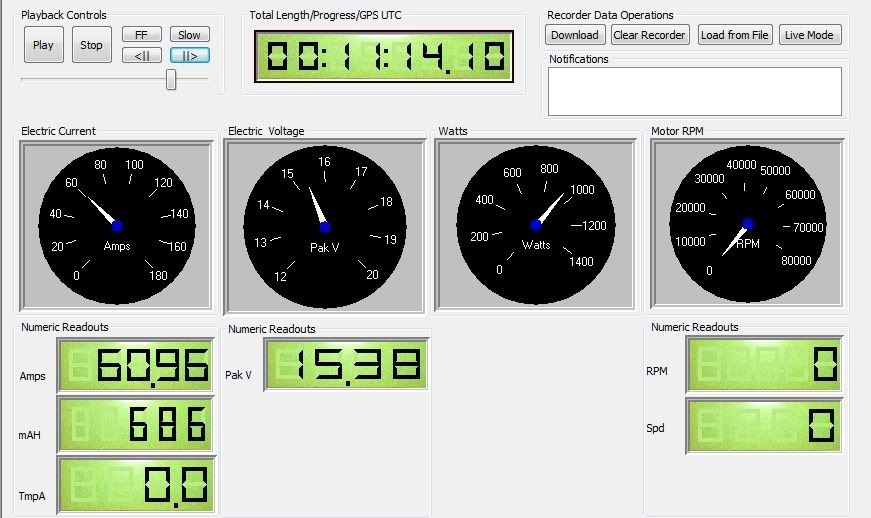871x518 pixels.
Task: Click the Amps numeric readout display
Action: point(134,367)
